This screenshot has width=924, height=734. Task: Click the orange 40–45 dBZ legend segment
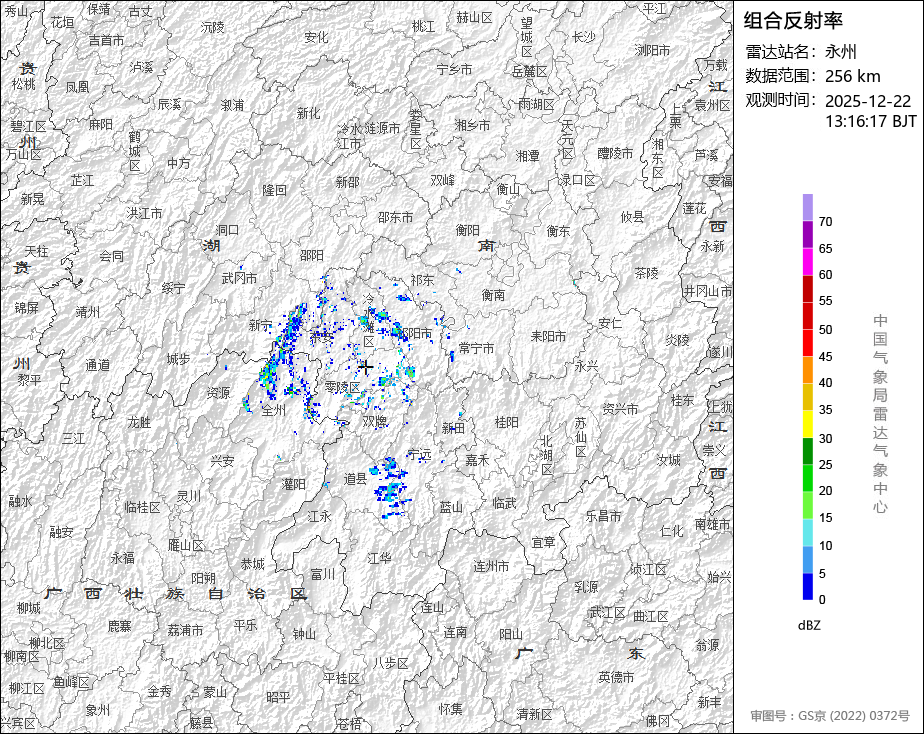point(807,370)
